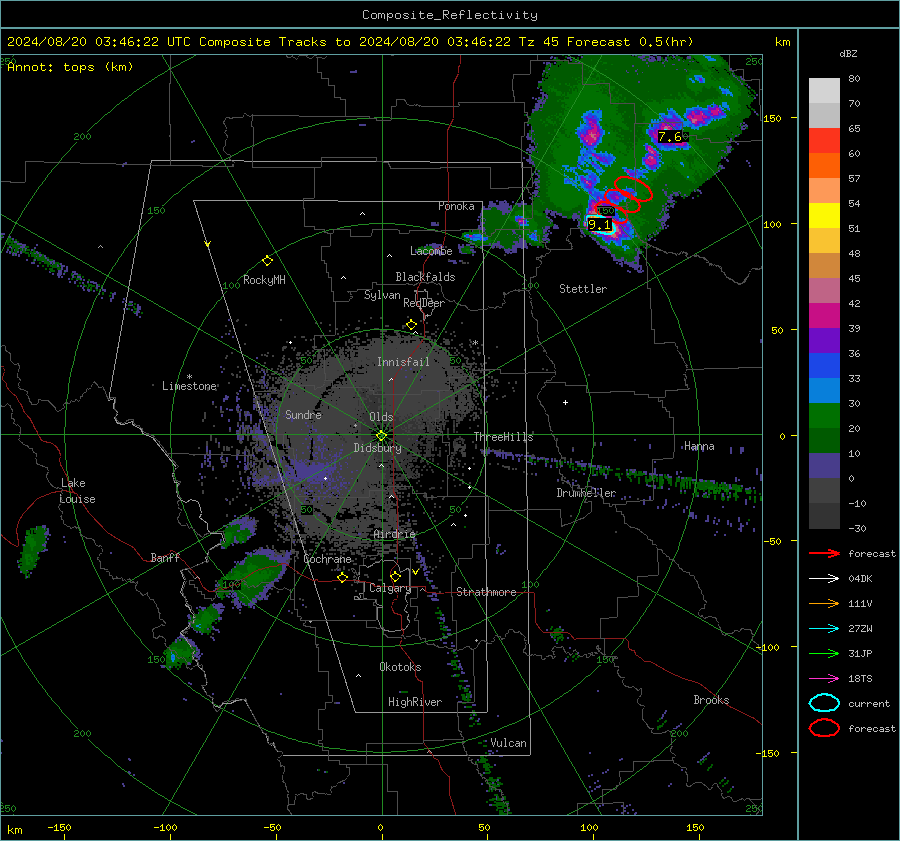Viewport: 900px width, 841px height.
Task: Click the Sundre city label
Action: point(303,414)
